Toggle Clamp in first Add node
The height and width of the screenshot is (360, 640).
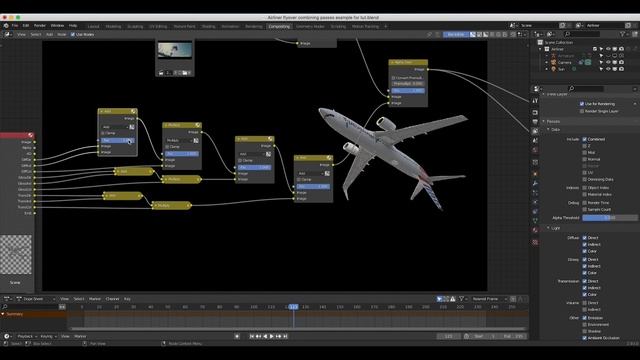103,133
